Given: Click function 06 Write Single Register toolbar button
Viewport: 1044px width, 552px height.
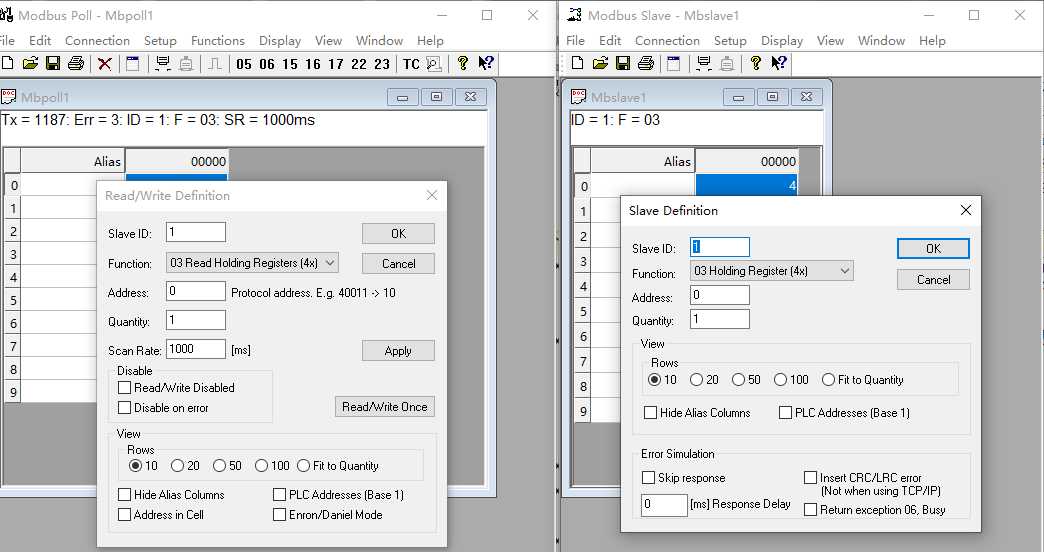Looking at the screenshot, I should point(266,64).
